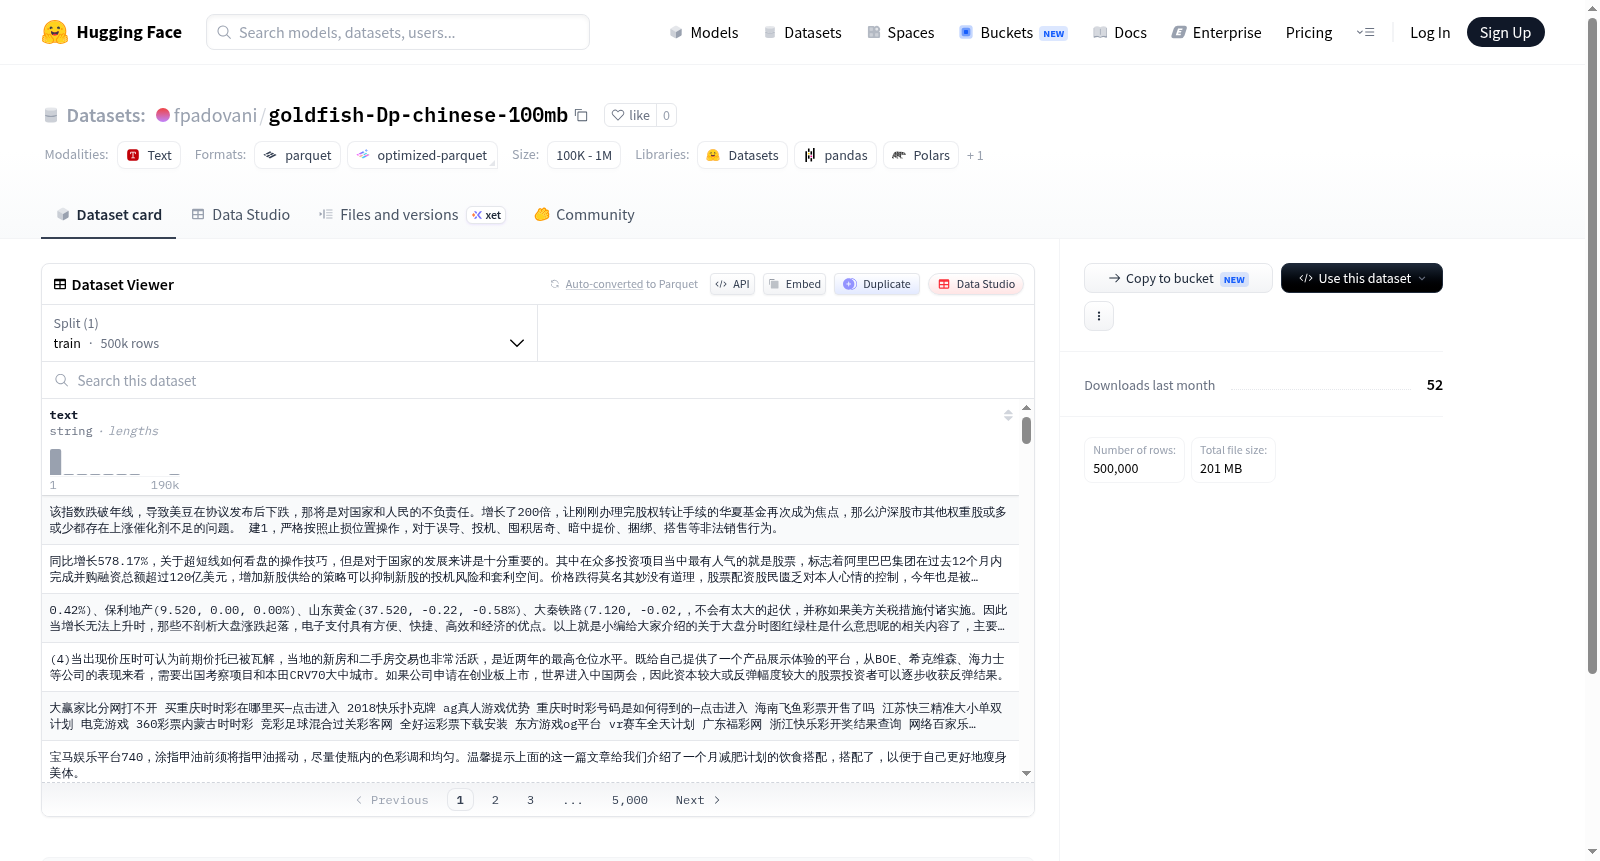Screen dimensions: 1600x861
Task: Click the row starting with 同比增长578.17%
Action: point(530,569)
